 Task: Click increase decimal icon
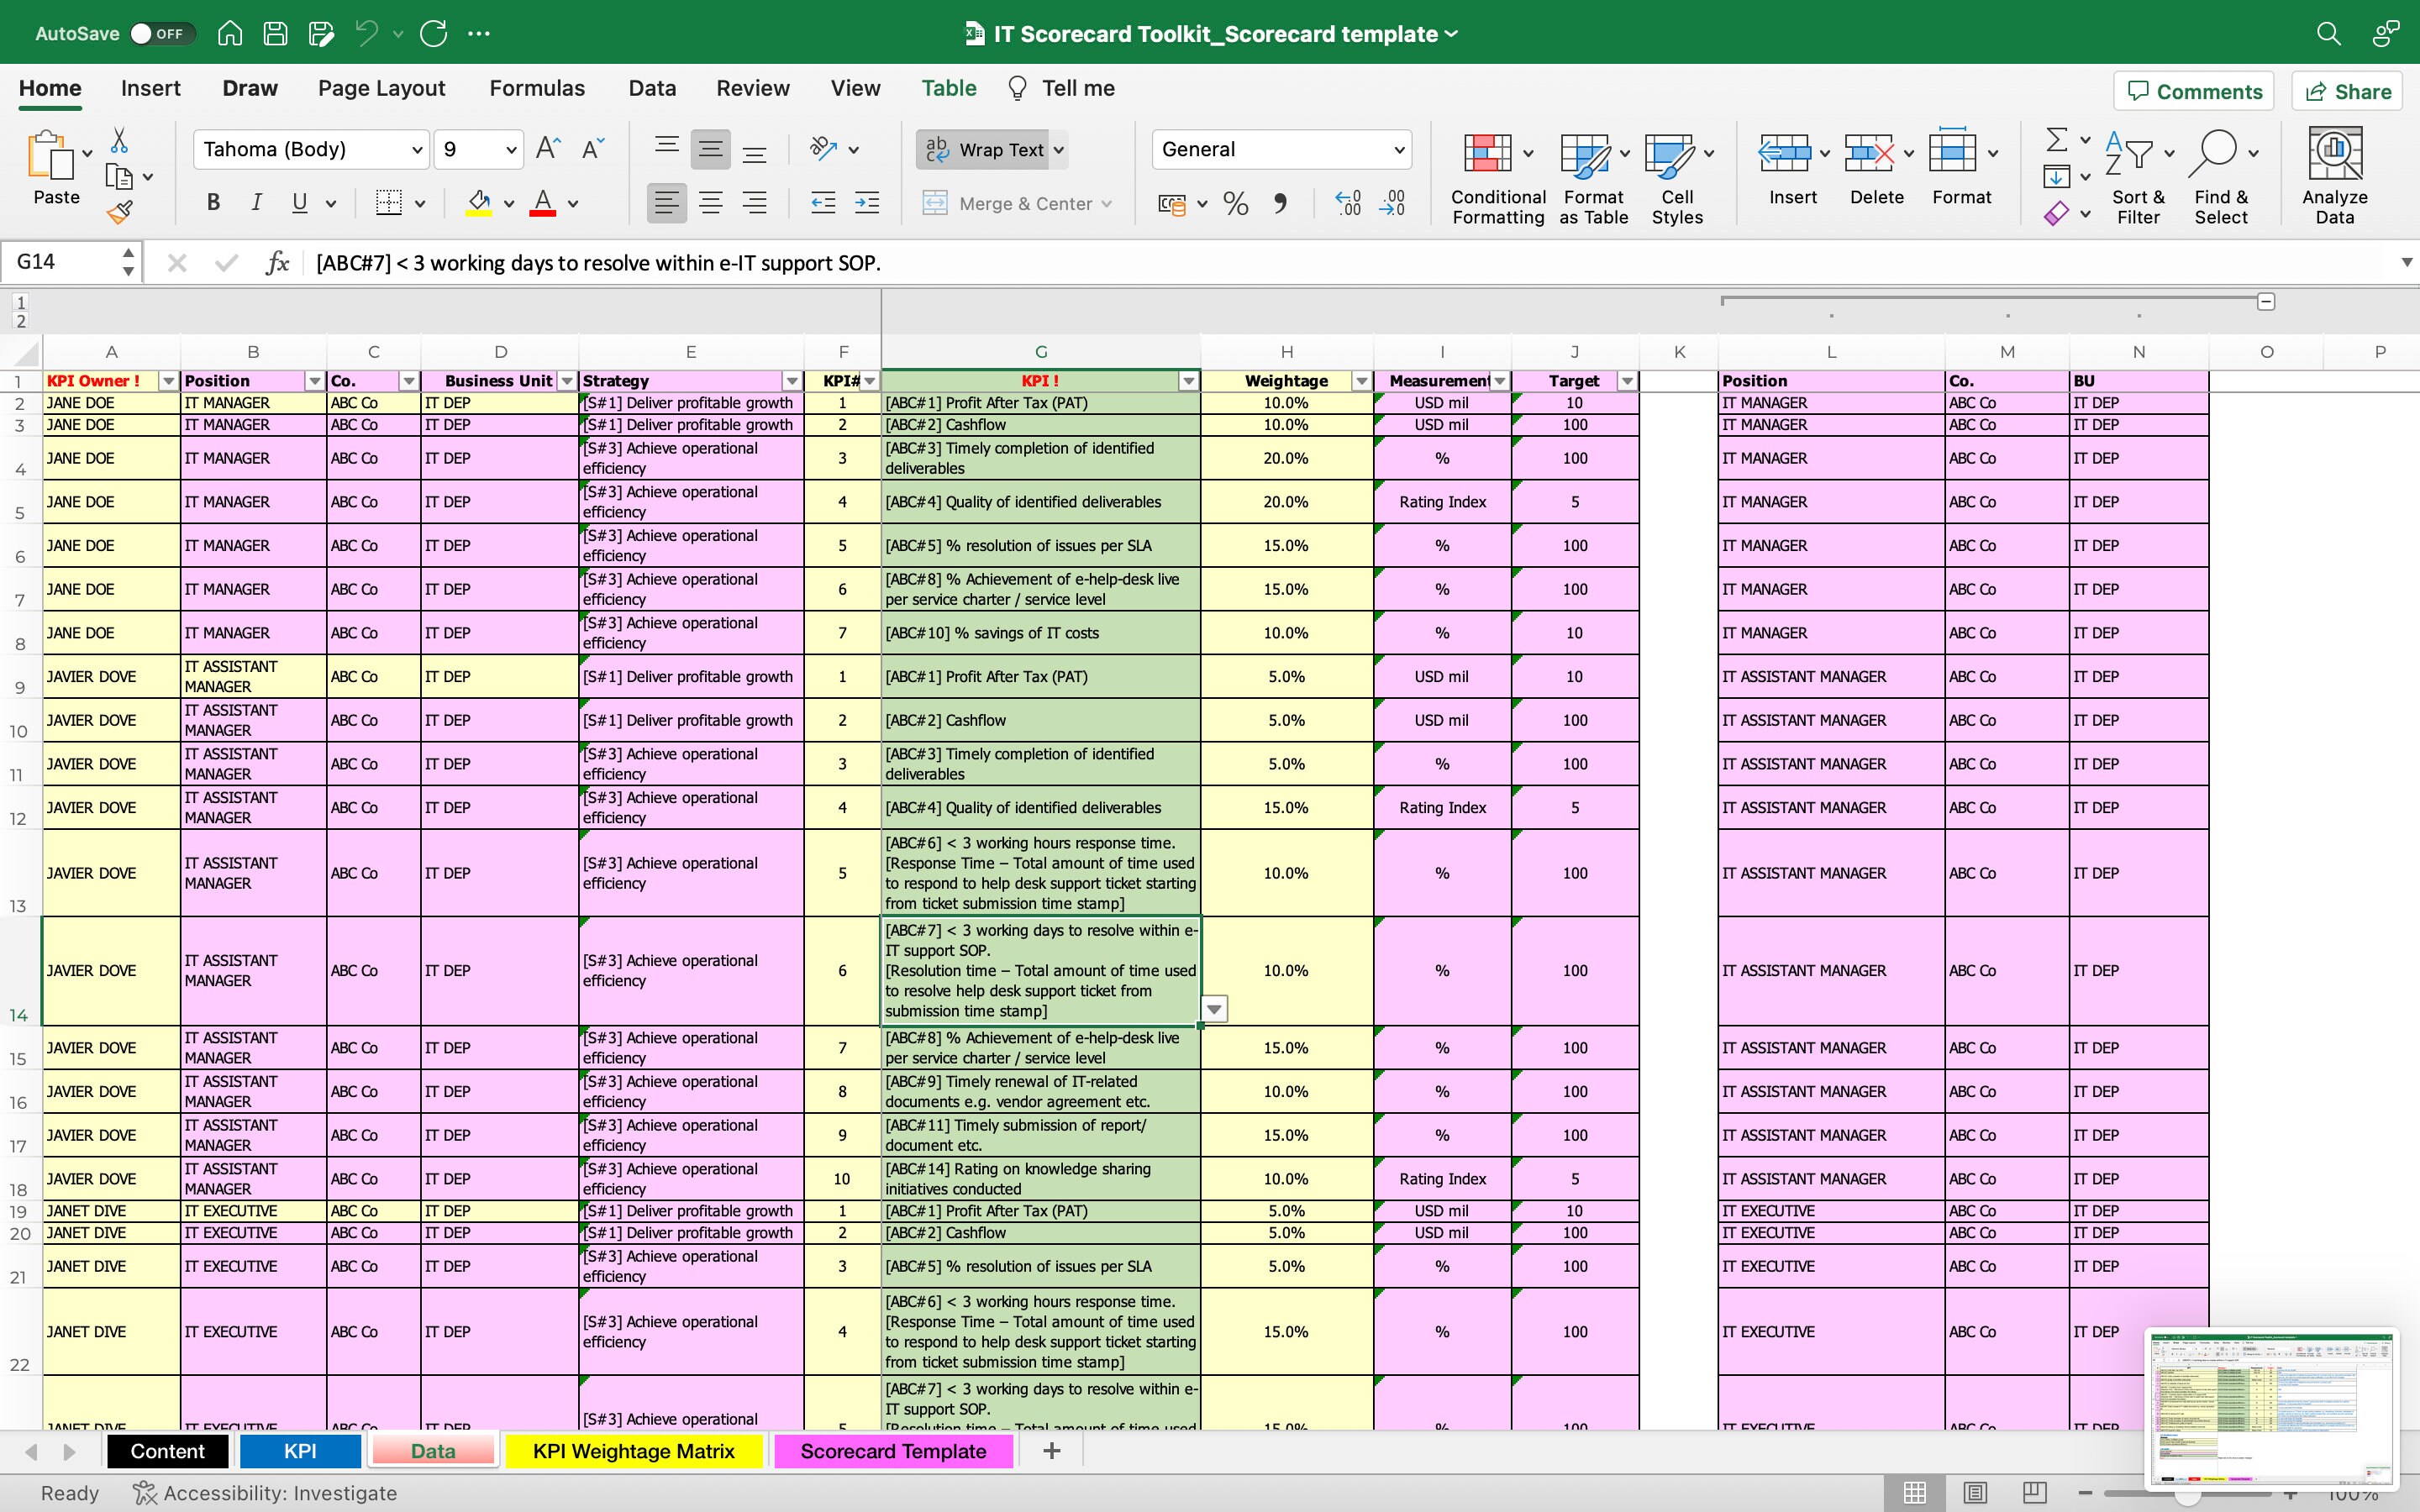point(1348,204)
